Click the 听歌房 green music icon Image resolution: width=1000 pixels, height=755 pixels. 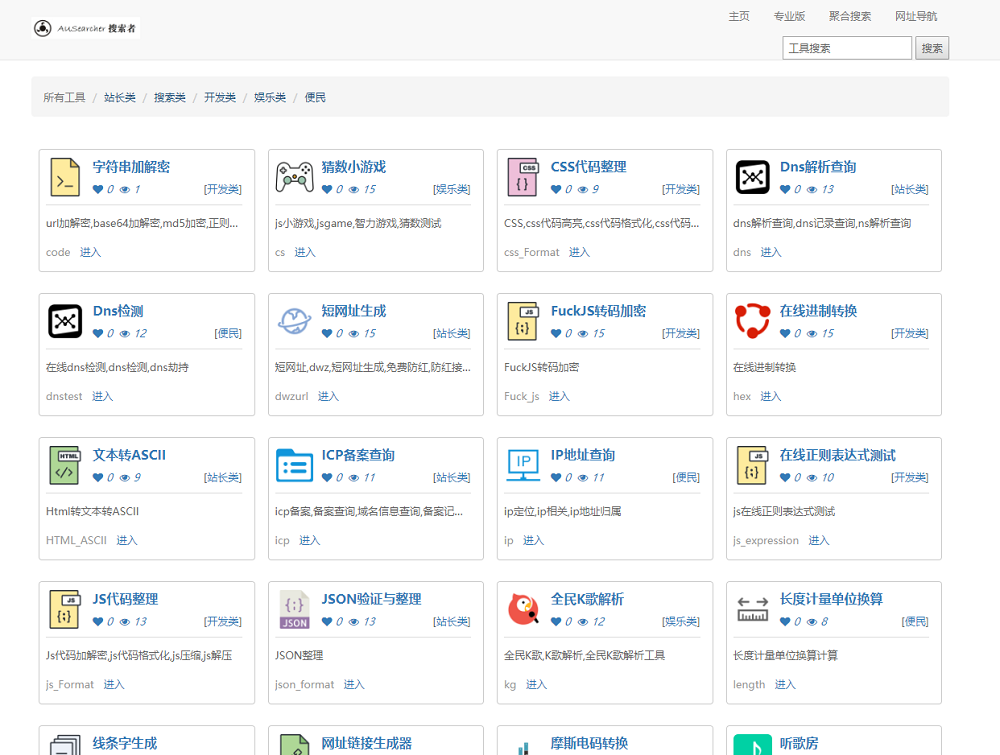[753, 745]
